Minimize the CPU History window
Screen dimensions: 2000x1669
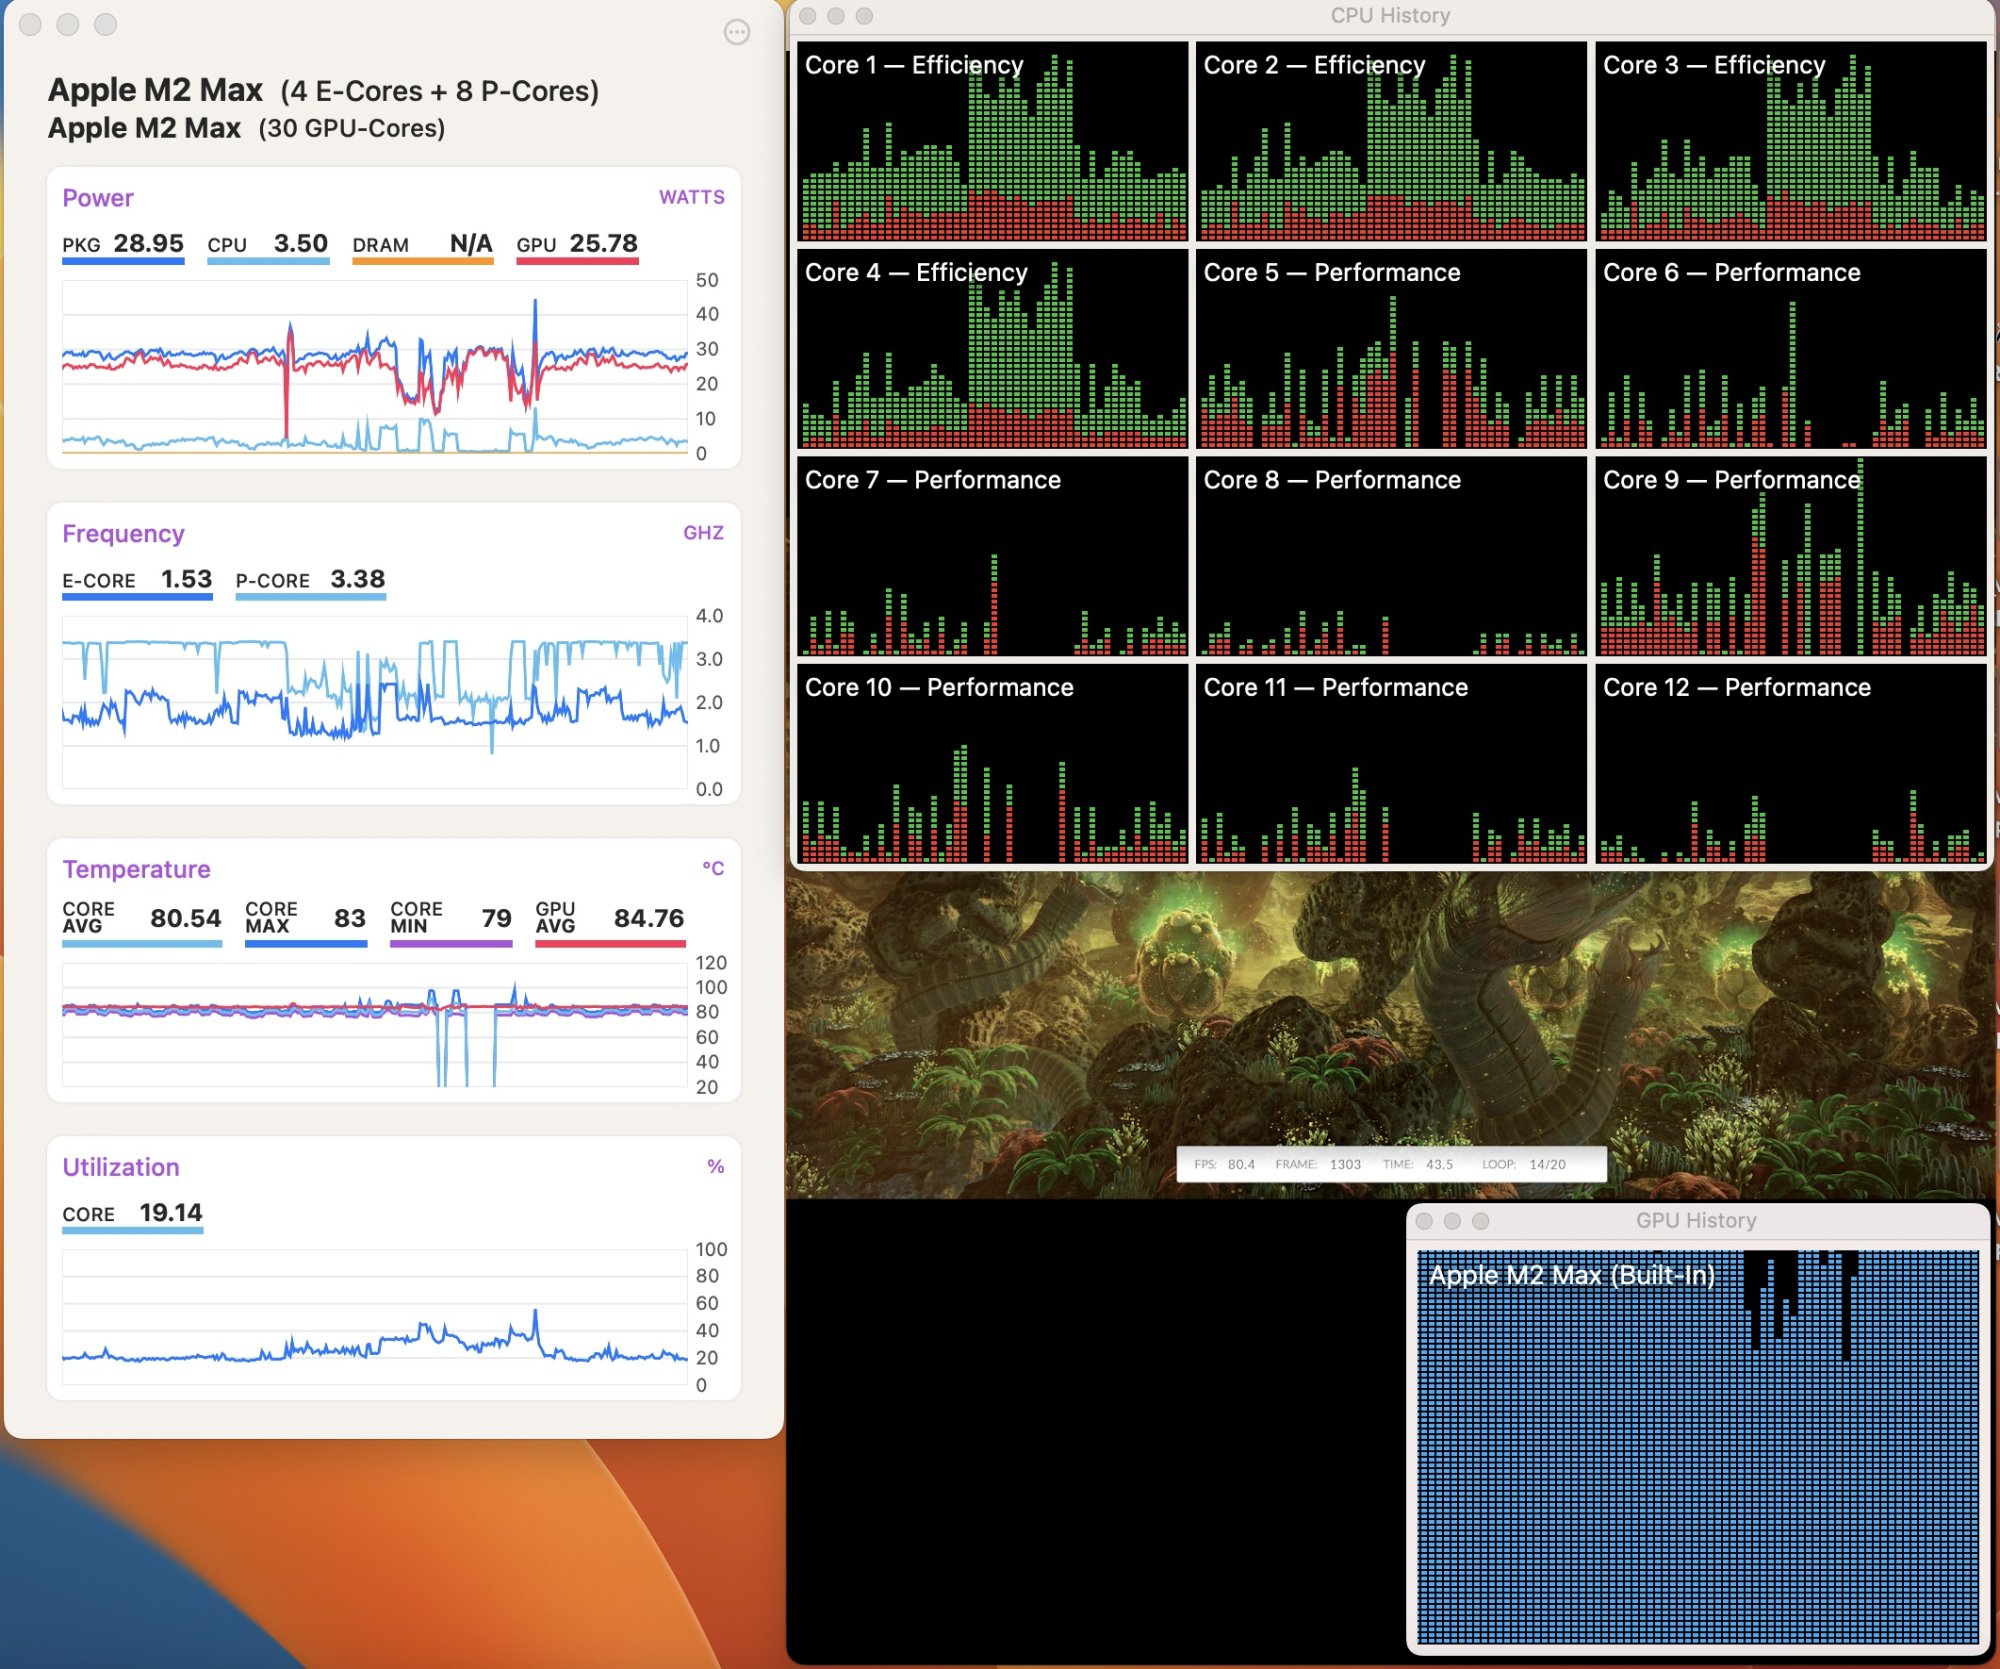[x=836, y=15]
